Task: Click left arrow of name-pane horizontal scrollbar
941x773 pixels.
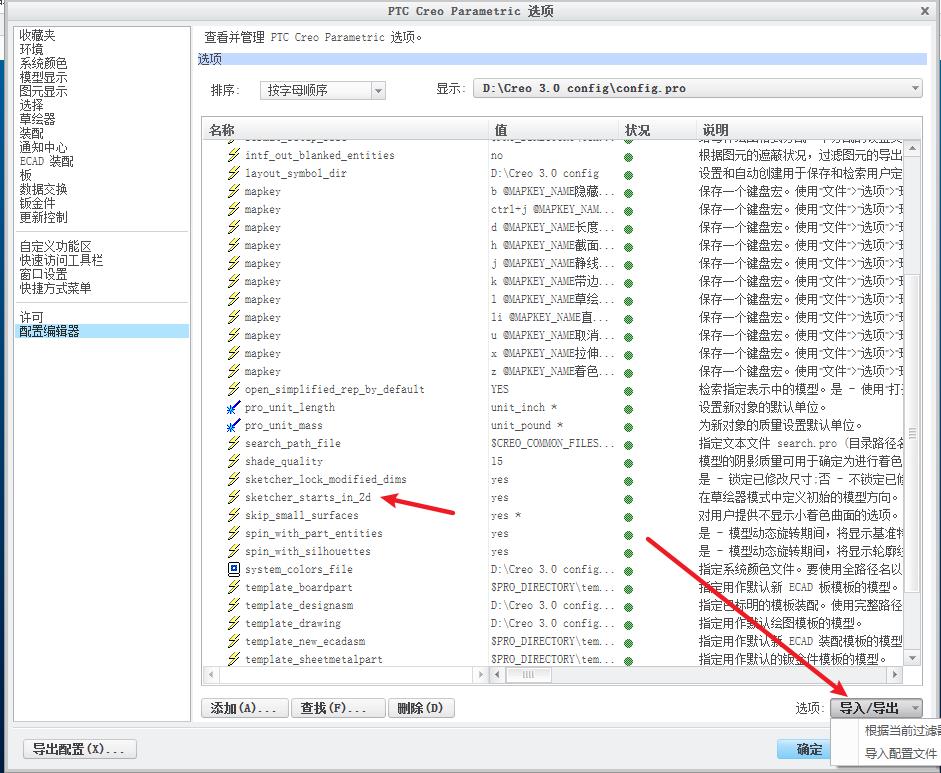Action: tap(211, 675)
